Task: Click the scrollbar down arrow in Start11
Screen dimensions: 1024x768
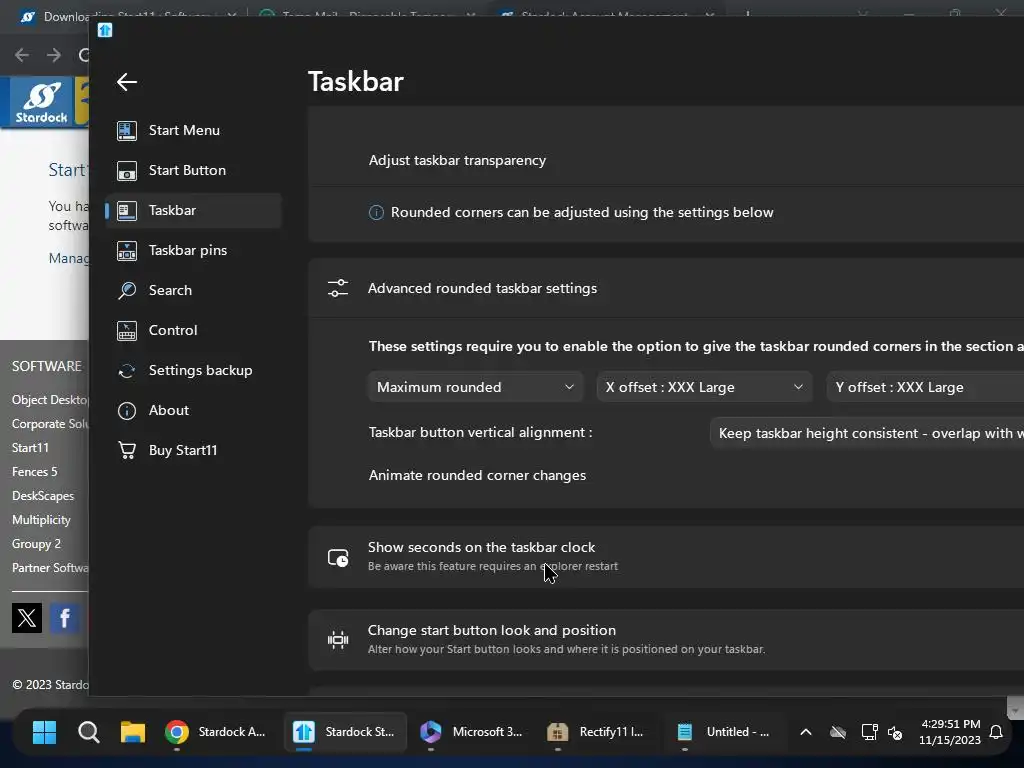Action: coord(1014,708)
